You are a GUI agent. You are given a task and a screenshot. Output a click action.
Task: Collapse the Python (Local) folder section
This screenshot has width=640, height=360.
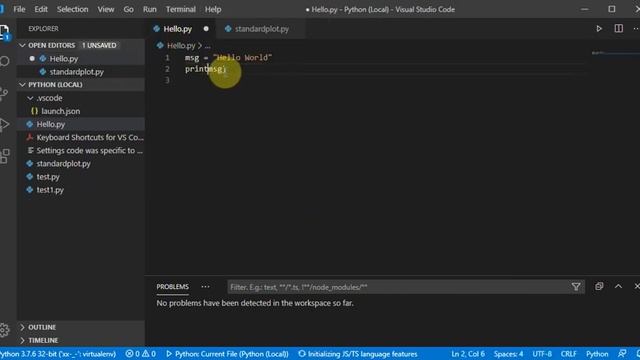[22, 84]
